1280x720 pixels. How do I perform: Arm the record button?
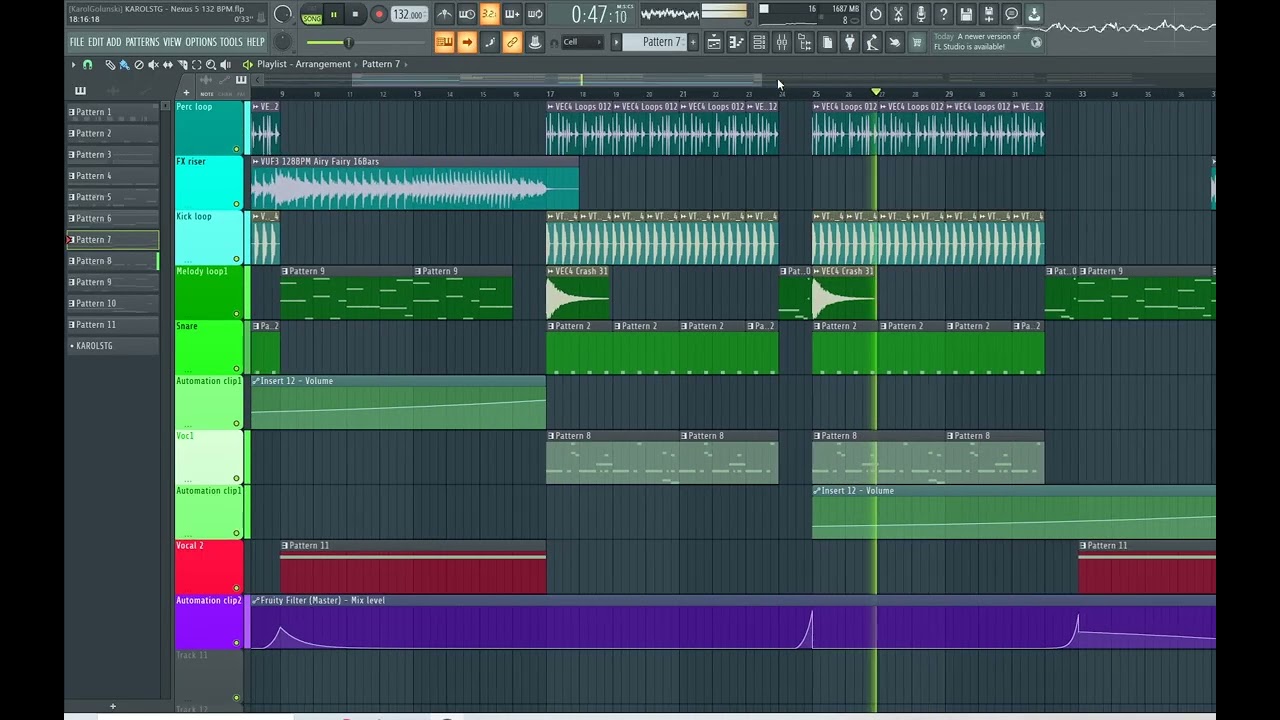coord(379,14)
